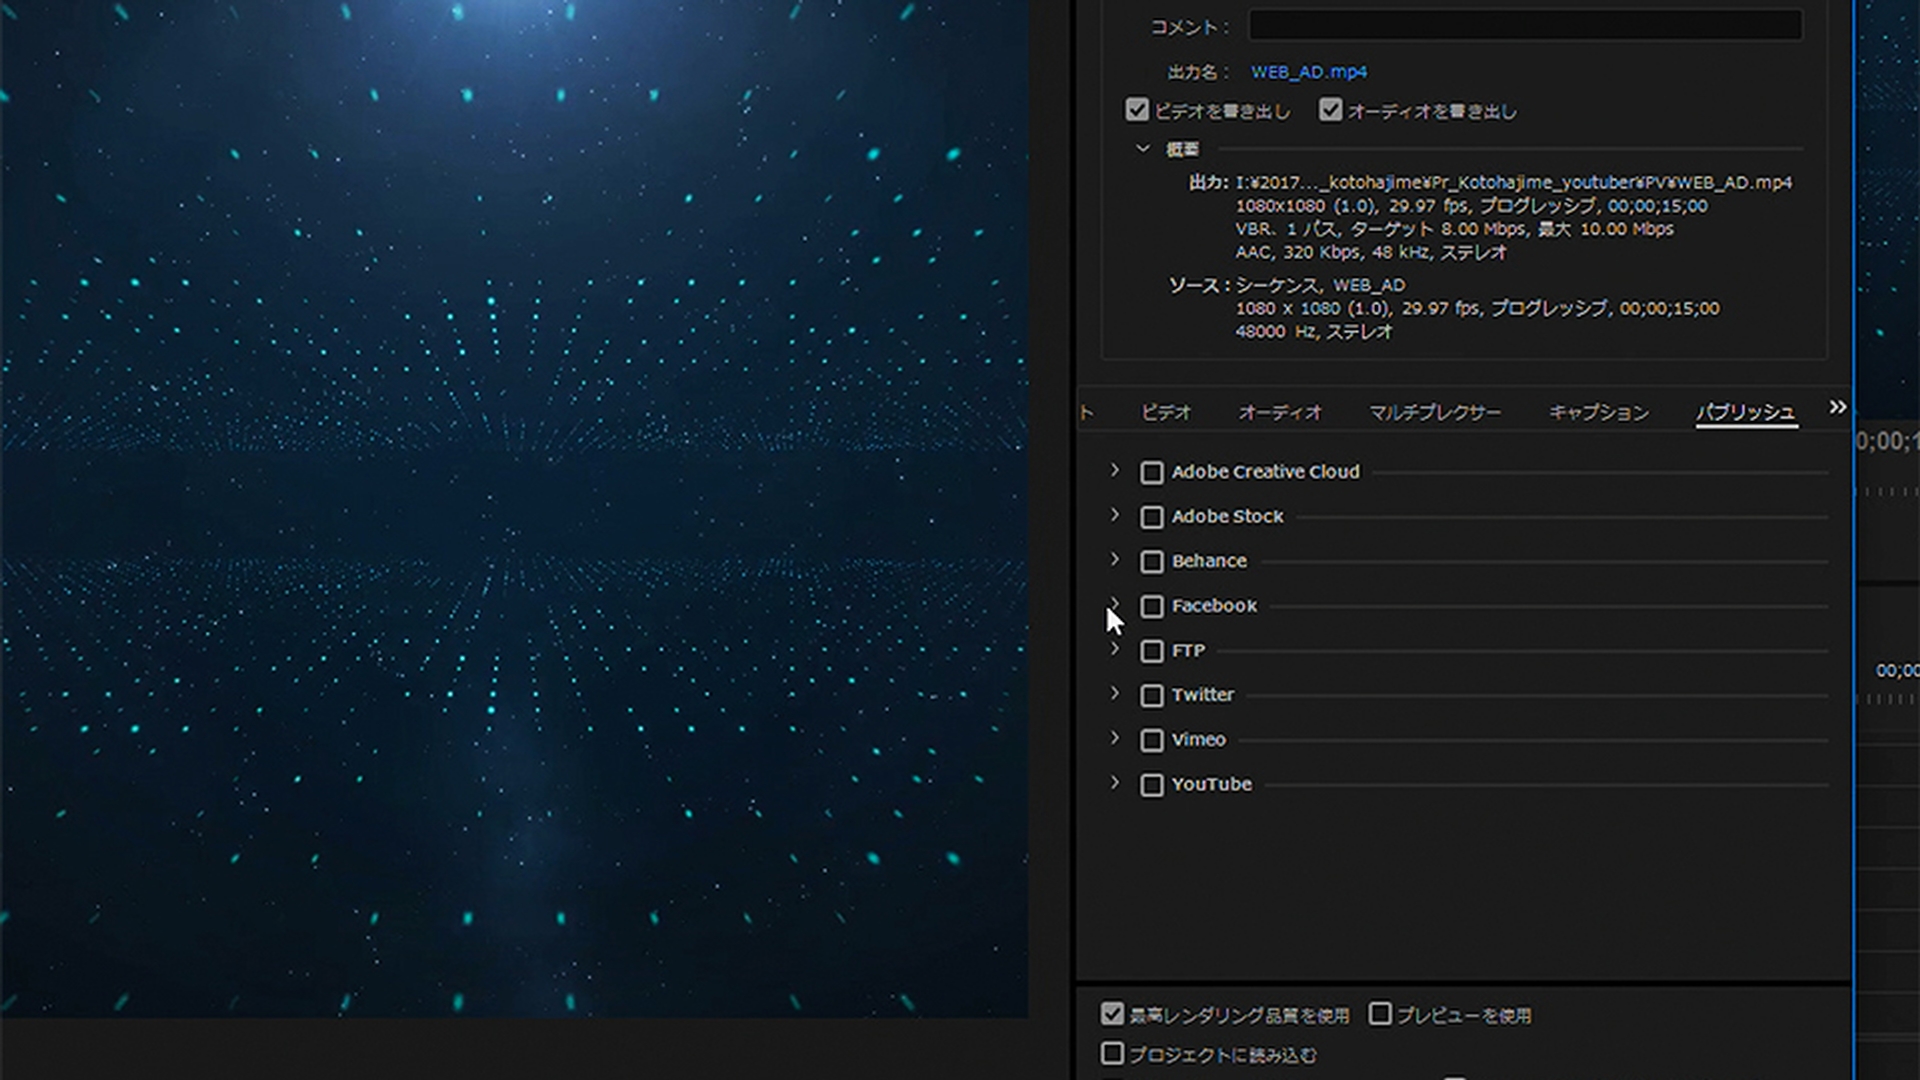Uncheck ビデオを書き出し export video
The image size is (1920, 1080).
(x=1137, y=110)
